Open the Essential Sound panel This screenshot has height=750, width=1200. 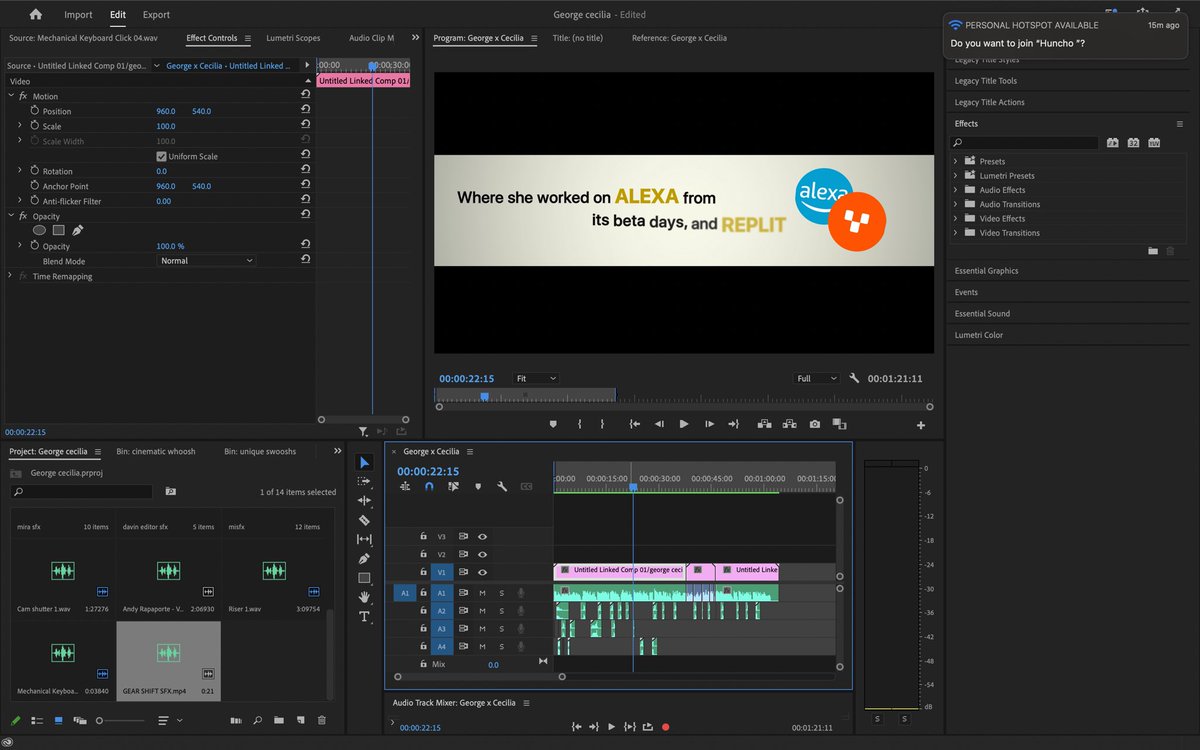[983, 313]
